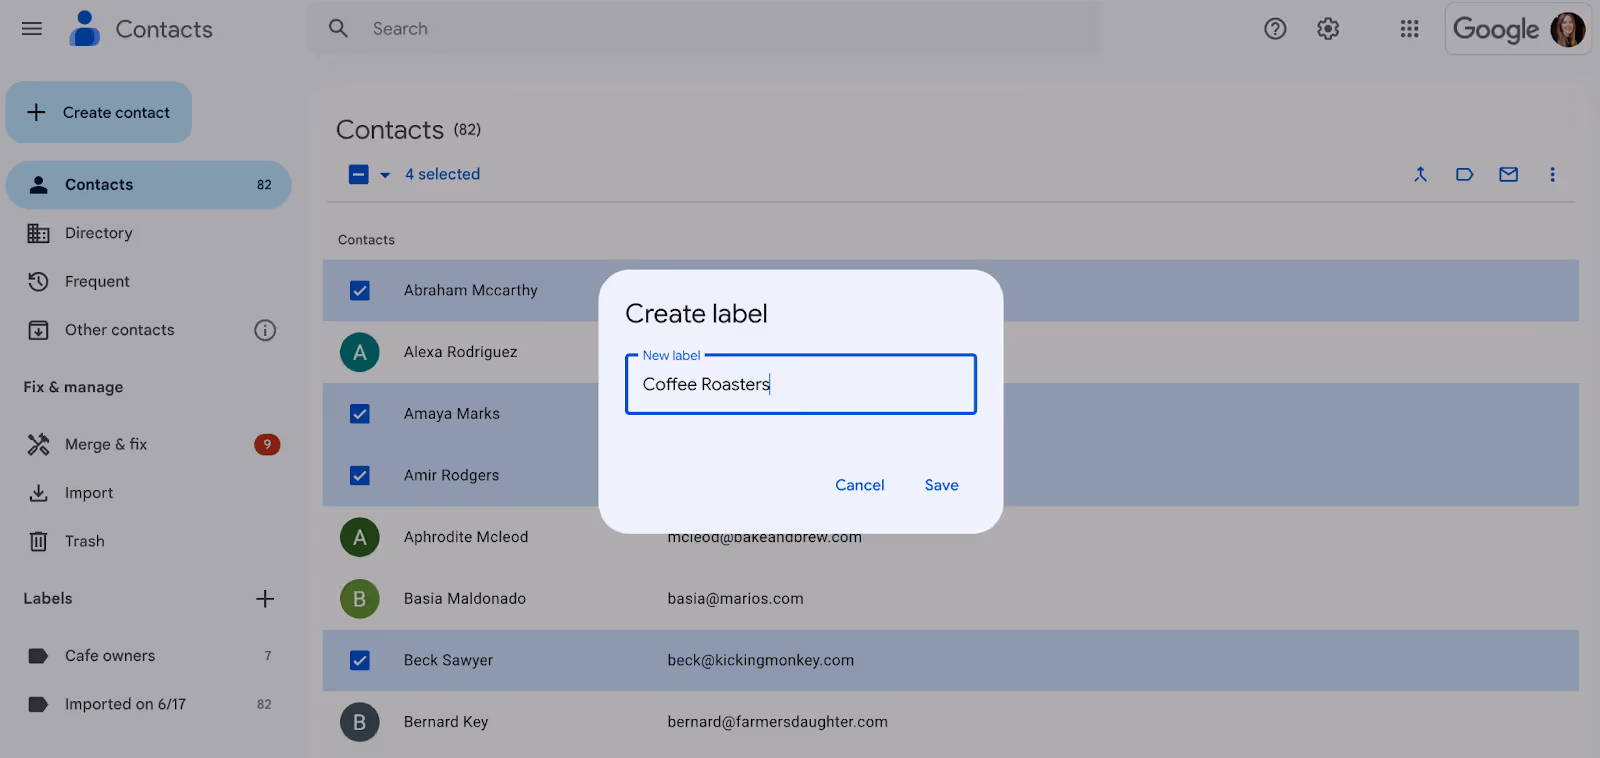
Task: Click email basia@marios.com
Action: [736, 599]
